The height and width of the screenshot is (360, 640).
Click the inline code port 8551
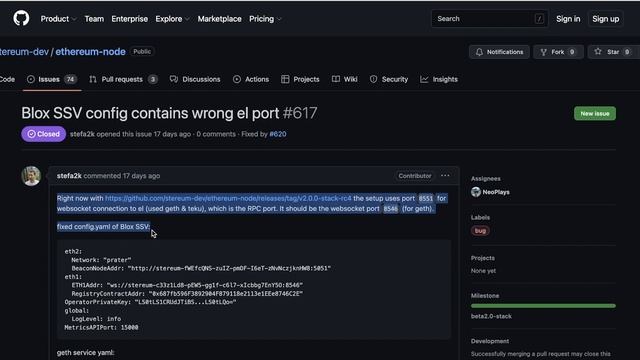tap(425, 198)
